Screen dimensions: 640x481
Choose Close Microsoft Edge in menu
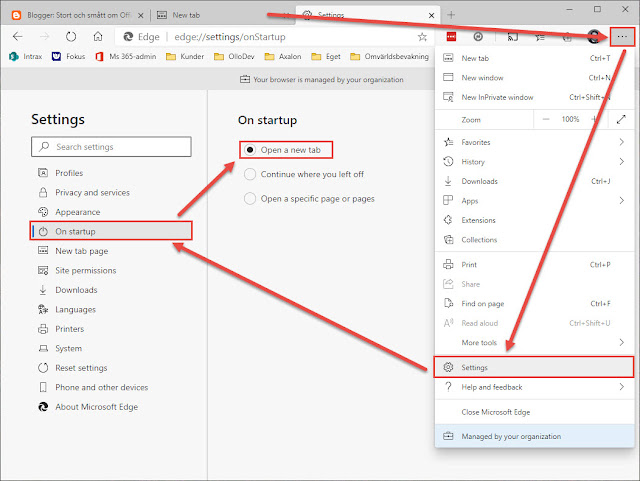pos(534,412)
